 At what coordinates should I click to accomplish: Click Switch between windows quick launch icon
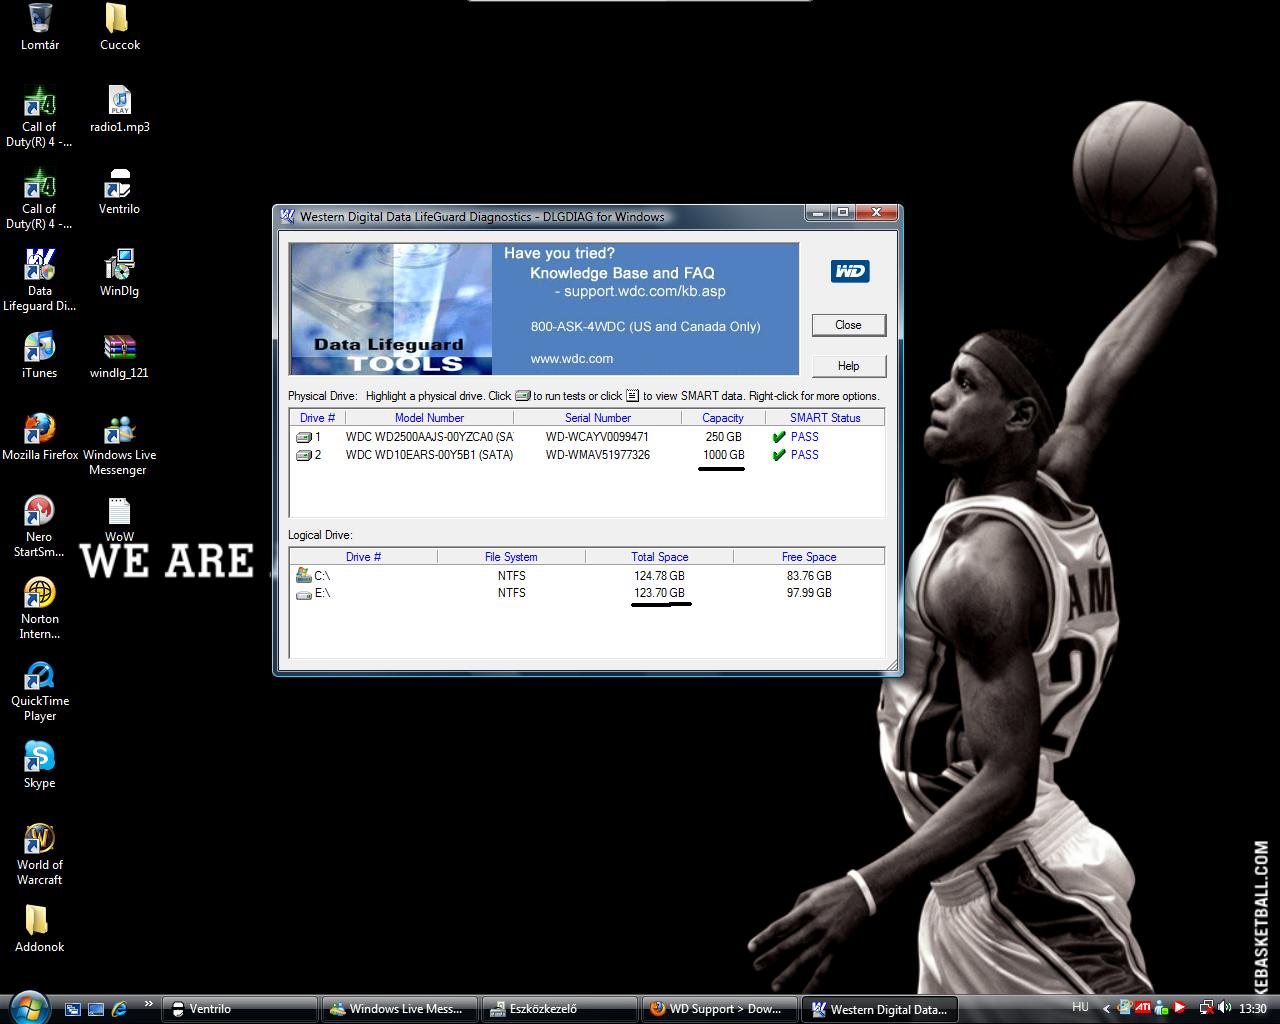(96, 1009)
